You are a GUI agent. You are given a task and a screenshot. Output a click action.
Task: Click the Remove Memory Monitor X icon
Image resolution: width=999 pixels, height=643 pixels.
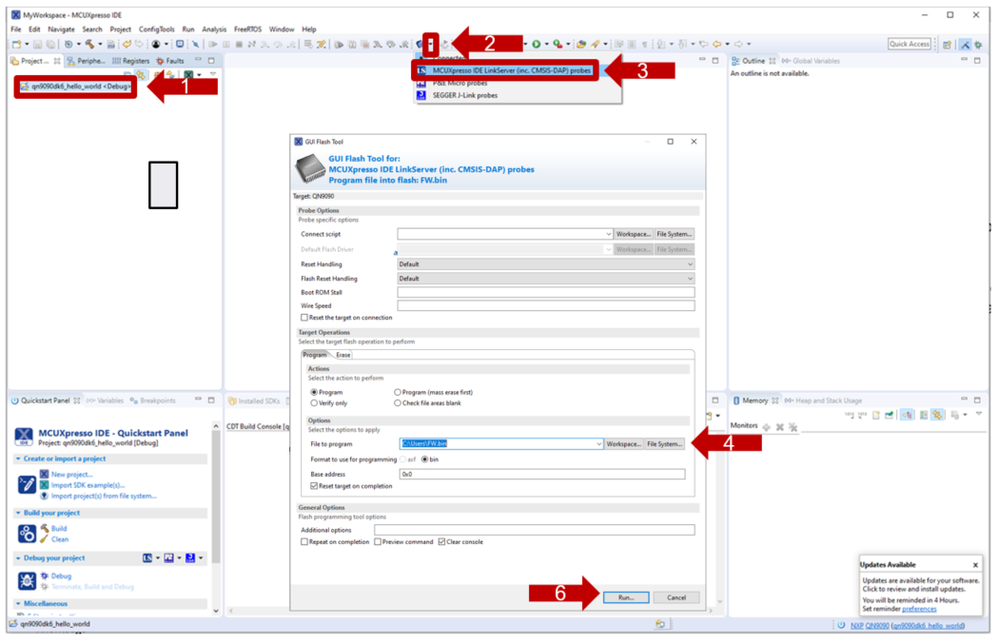[780, 427]
